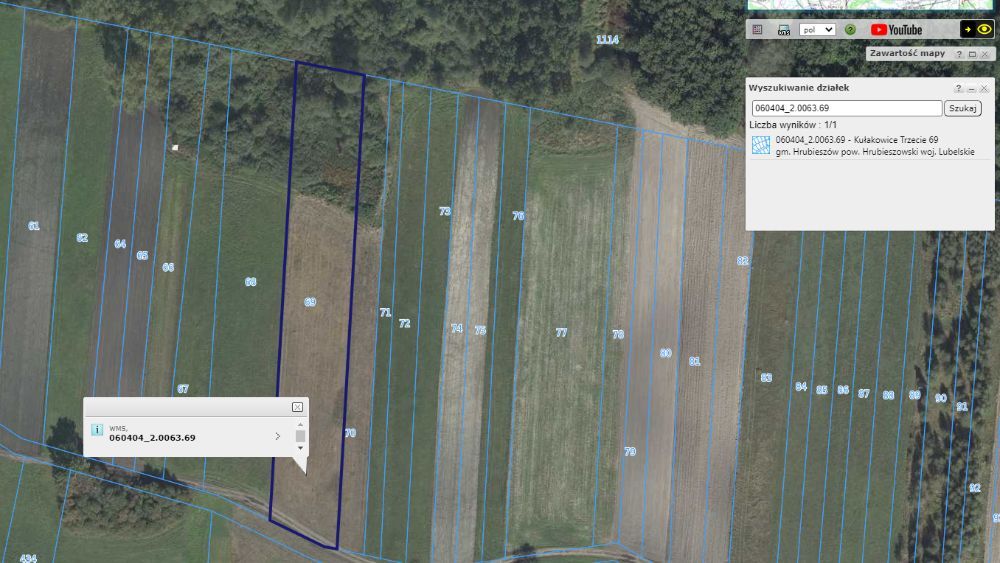Open the YouTube link in the toolbar
This screenshot has height=563, width=1000.
(896, 29)
